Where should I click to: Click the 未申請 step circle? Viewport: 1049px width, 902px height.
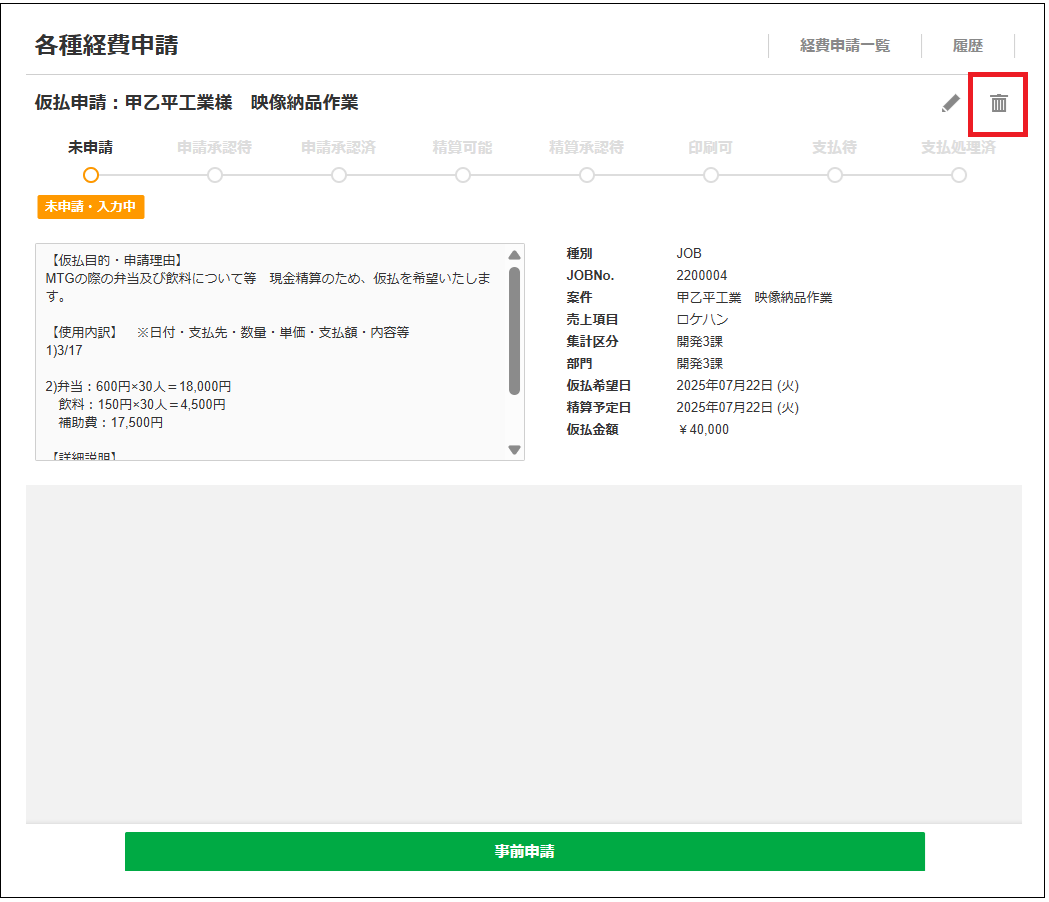point(91,175)
